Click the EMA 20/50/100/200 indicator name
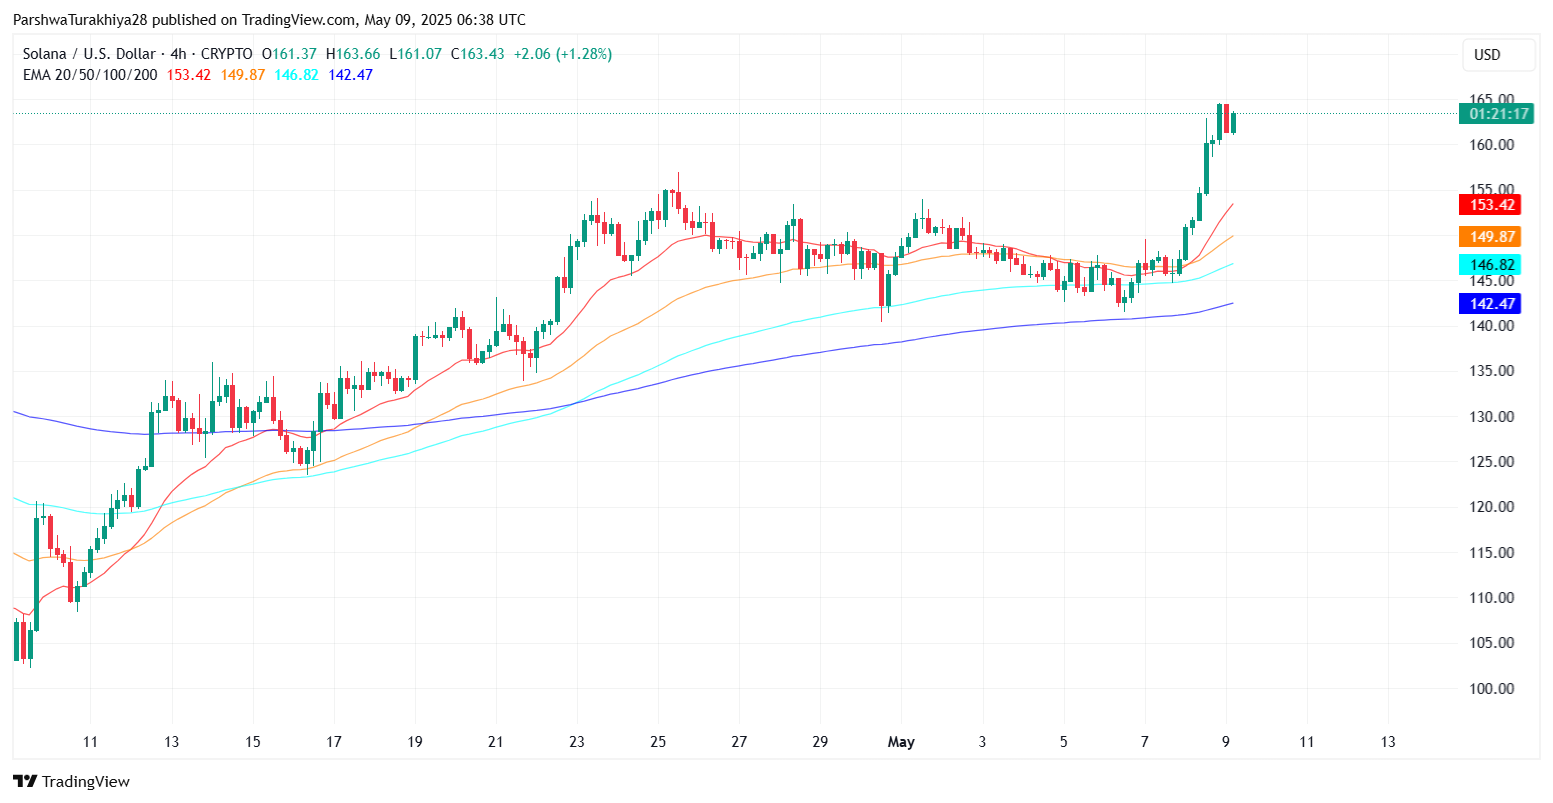 [x=90, y=74]
